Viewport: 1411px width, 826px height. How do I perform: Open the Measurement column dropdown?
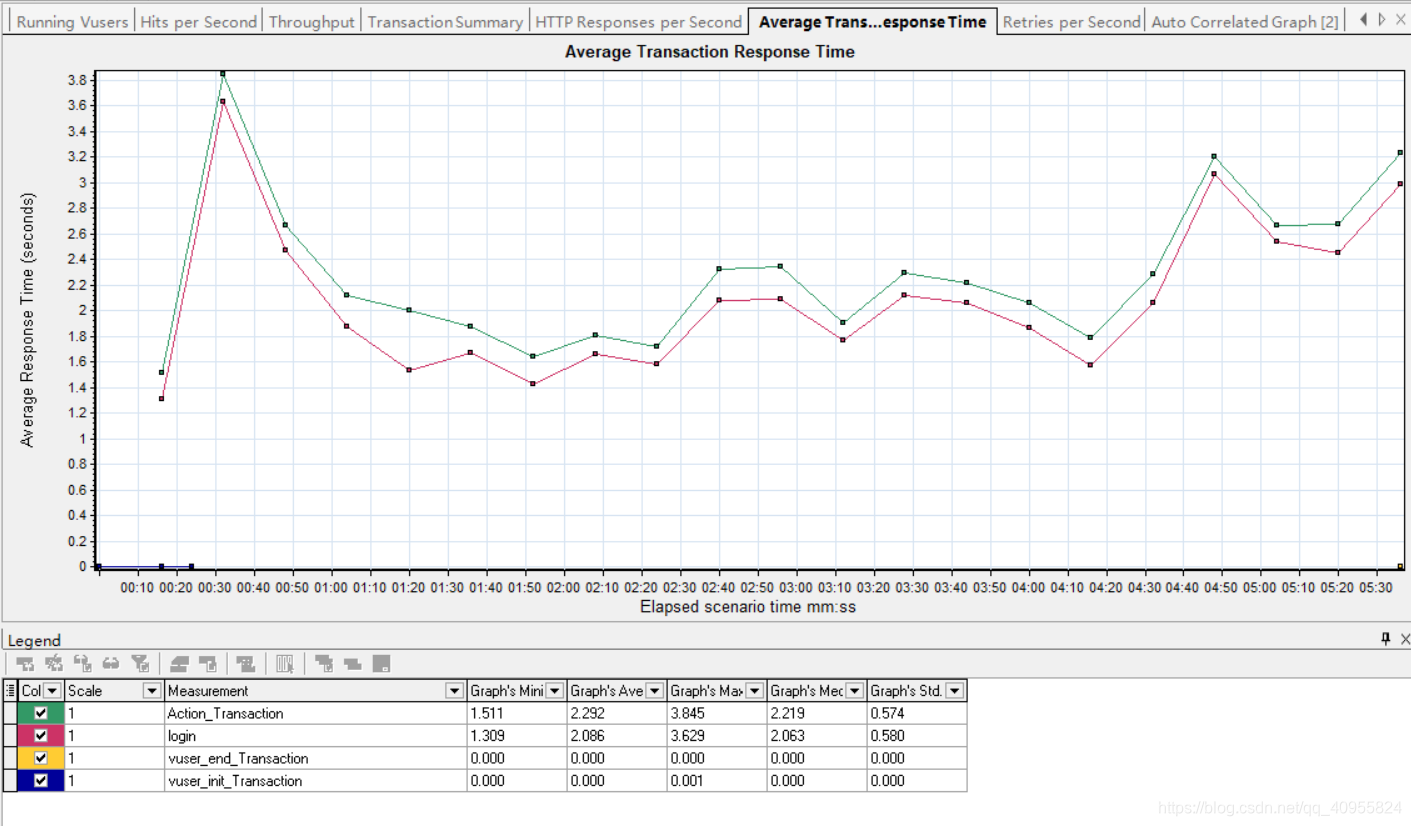[454, 690]
